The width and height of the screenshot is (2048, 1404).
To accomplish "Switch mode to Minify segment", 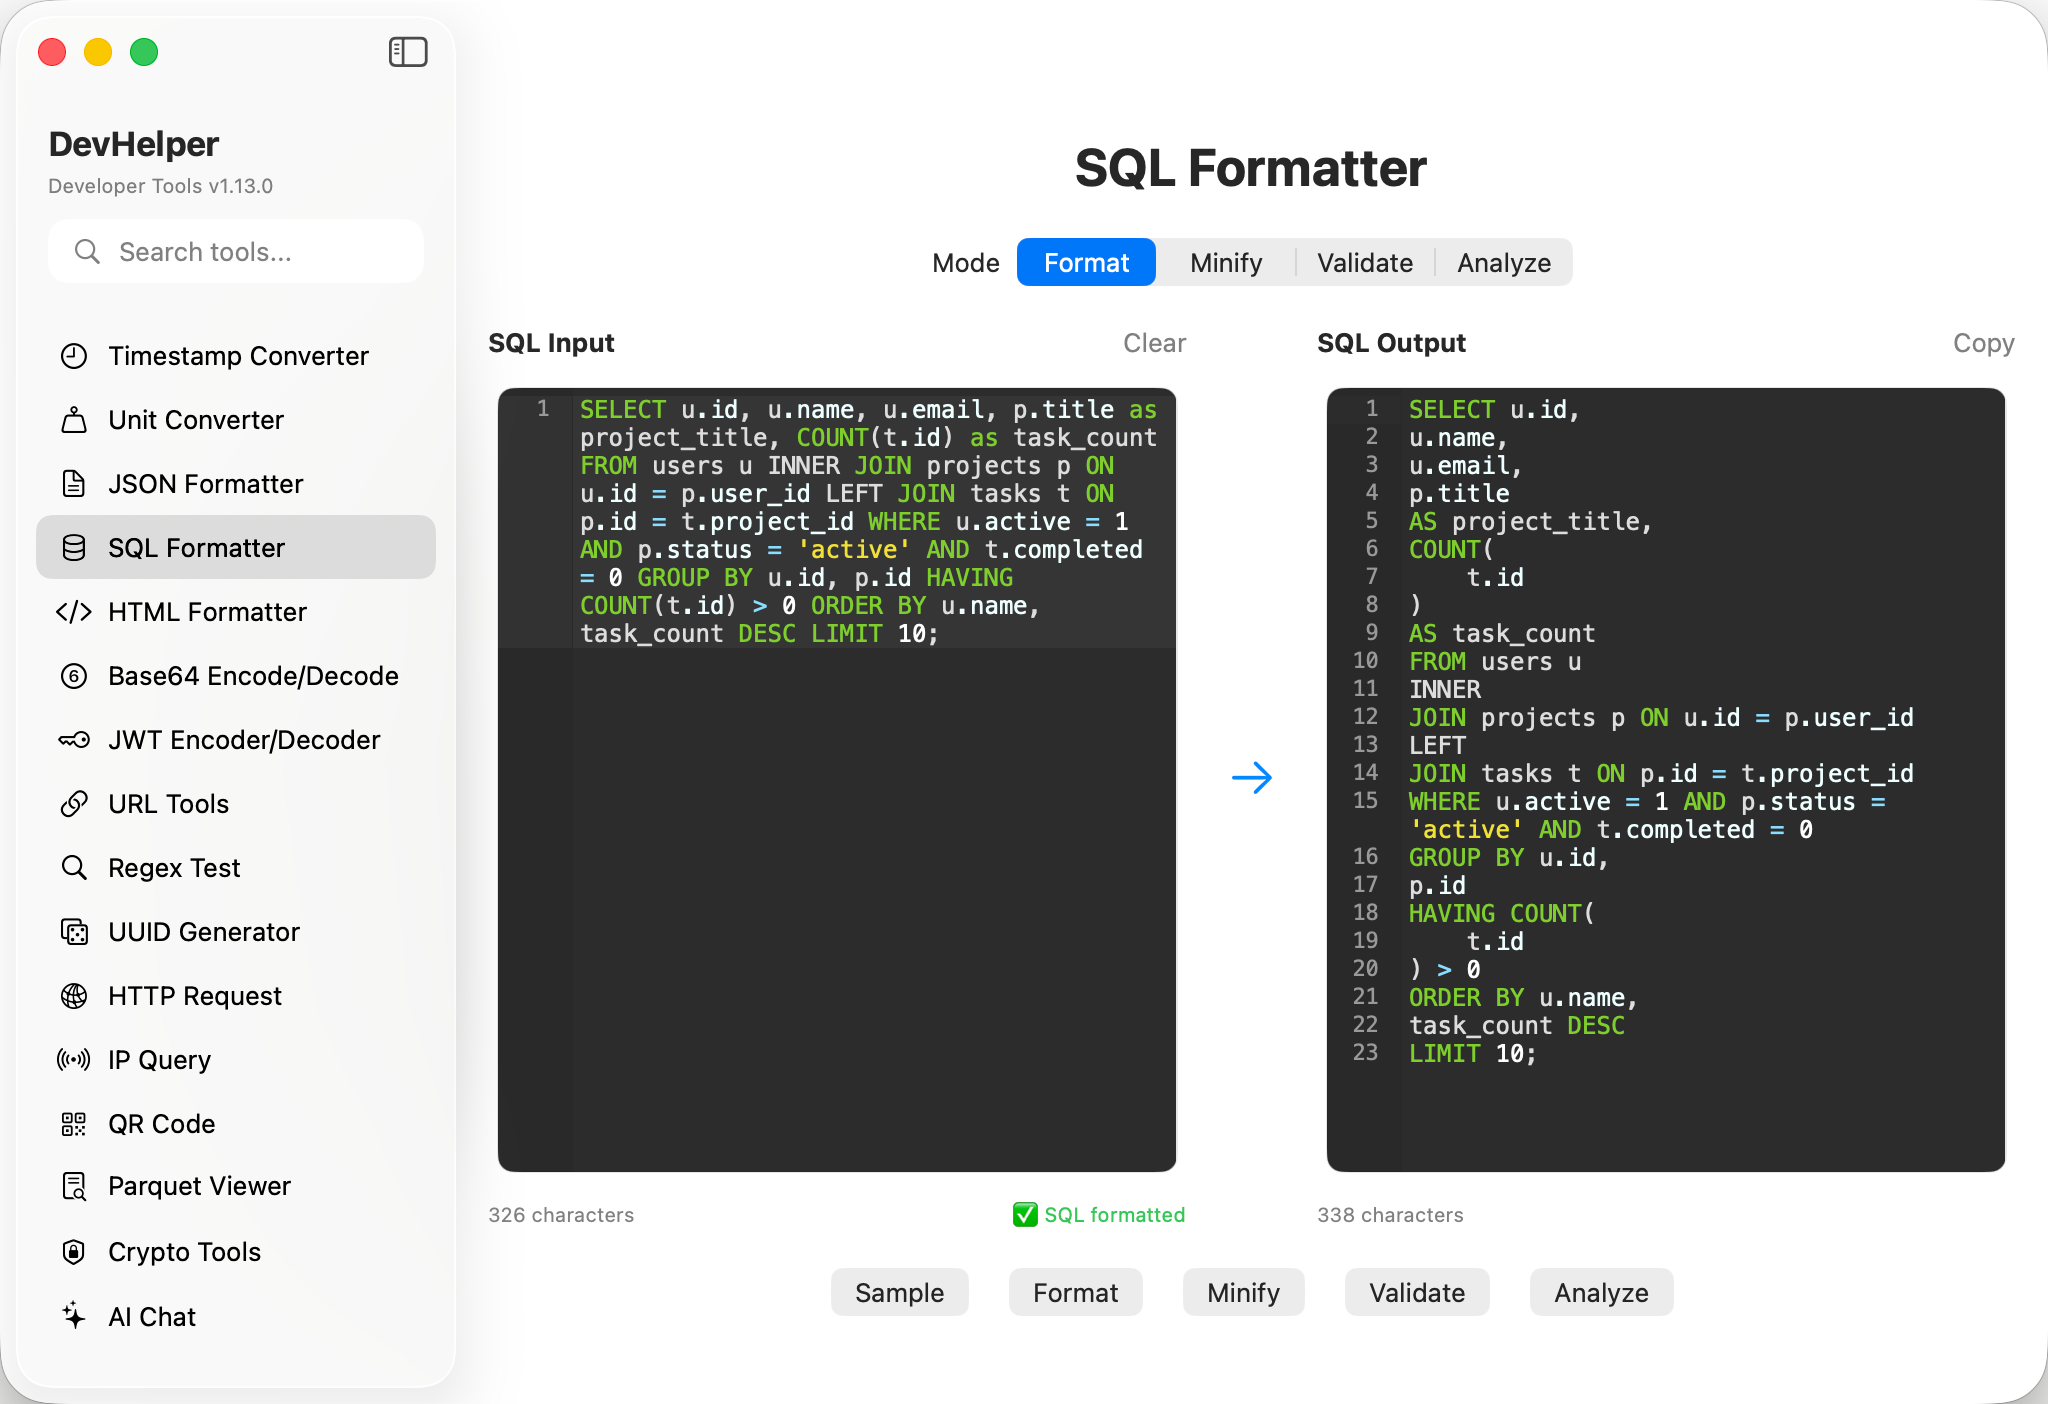I will tap(1226, 263).
